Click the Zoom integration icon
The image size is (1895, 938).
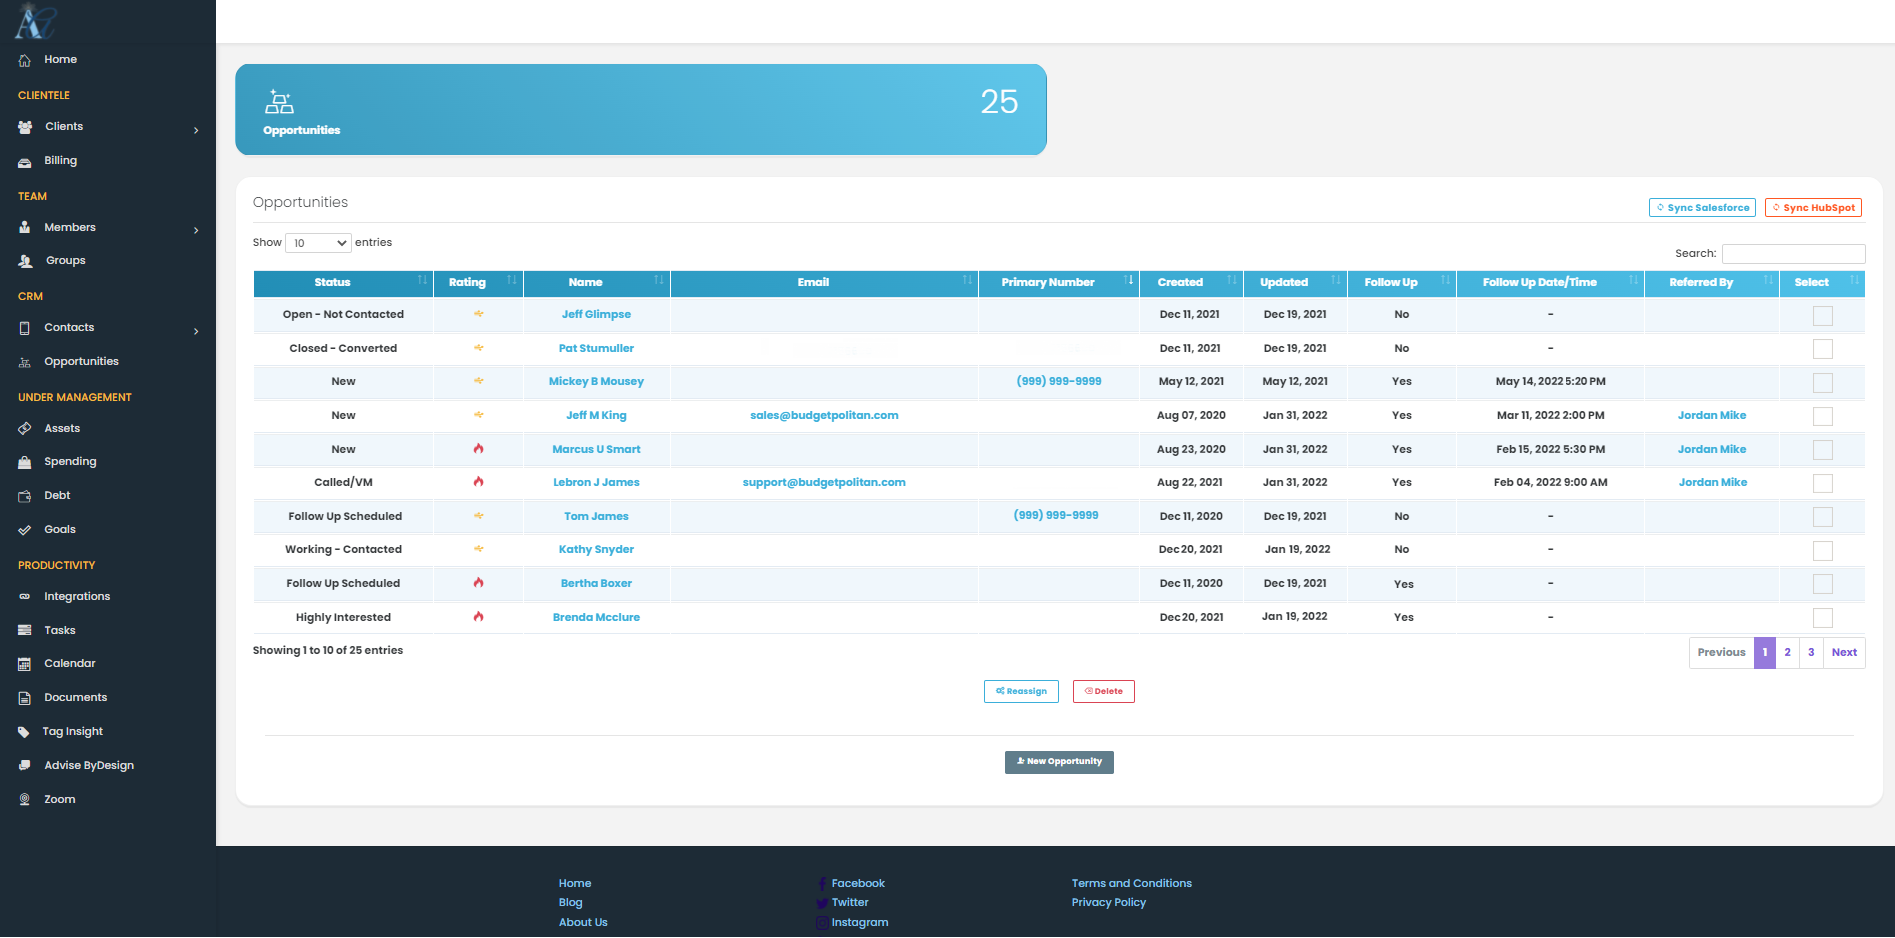coord(24,799)
